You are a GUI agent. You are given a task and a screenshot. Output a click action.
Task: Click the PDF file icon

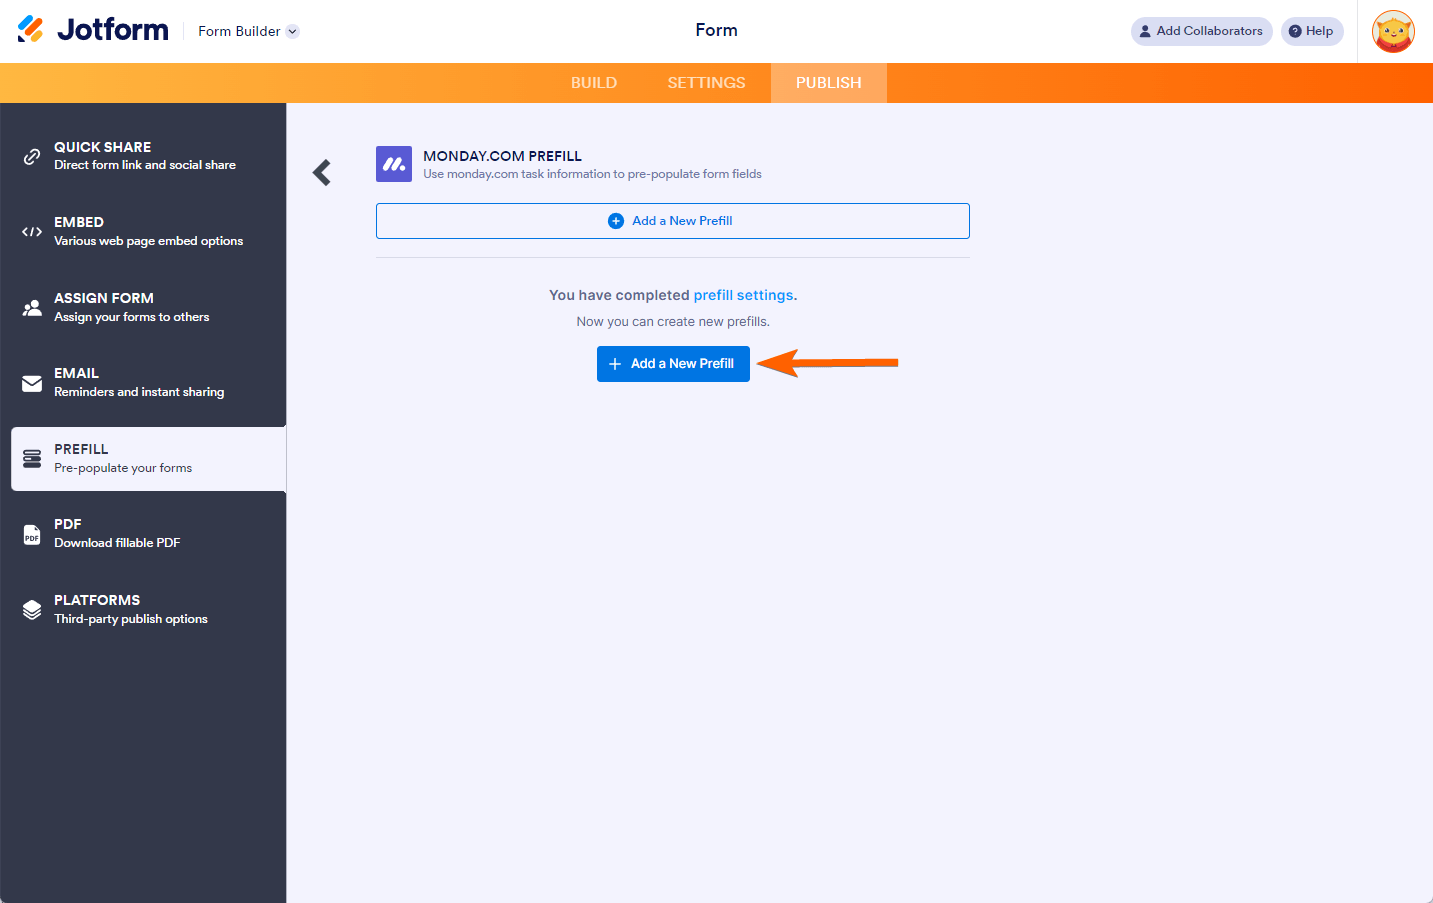32,534
